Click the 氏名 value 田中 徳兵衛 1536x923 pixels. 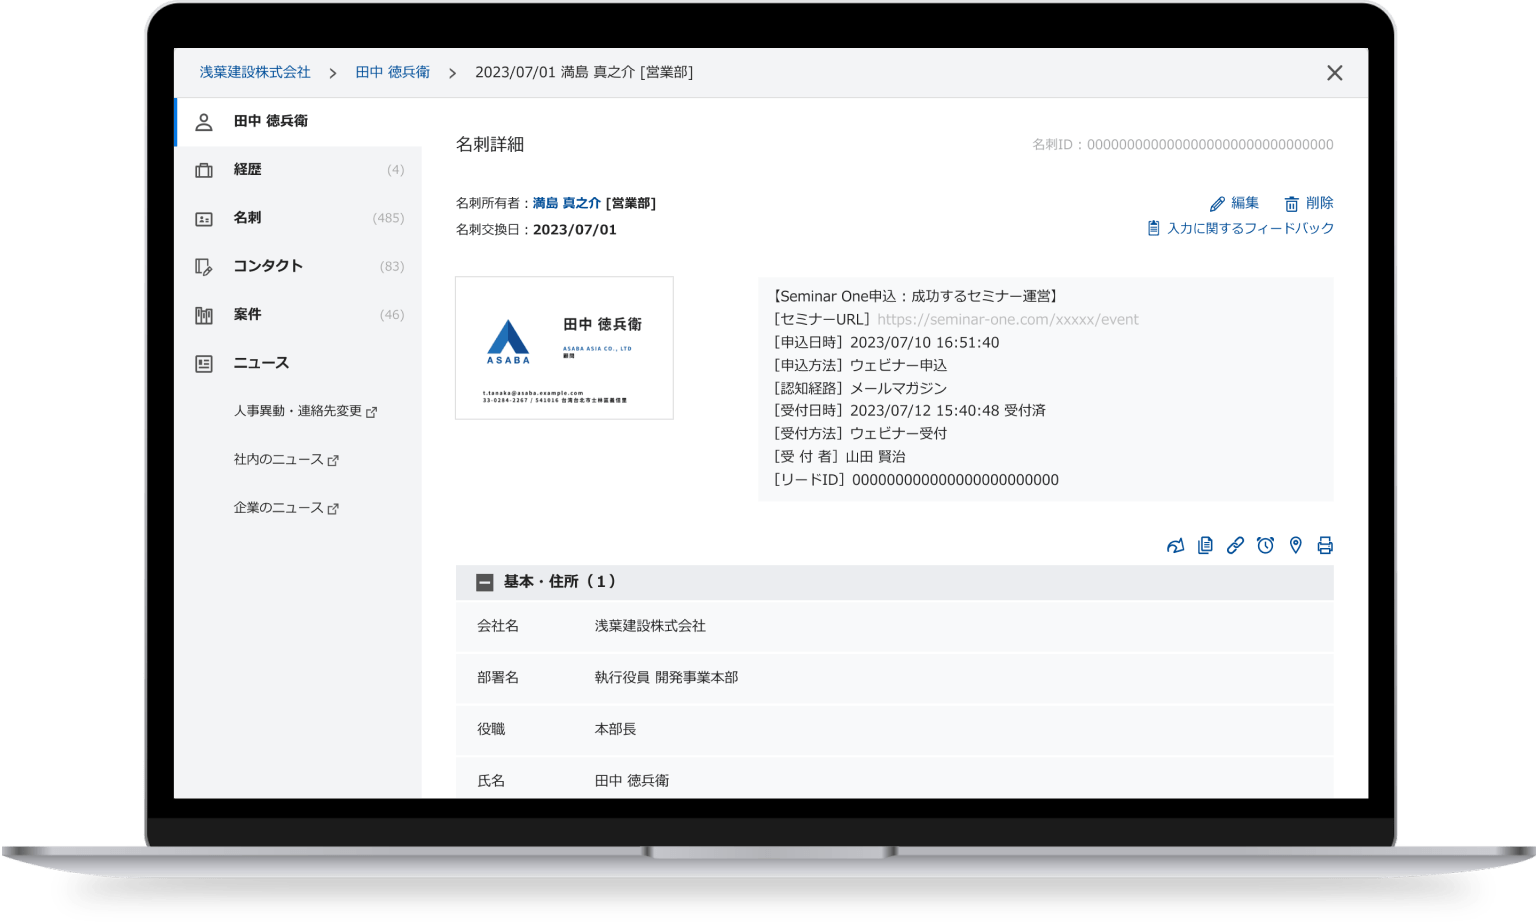pyautogui.click(x=632, y=781)
